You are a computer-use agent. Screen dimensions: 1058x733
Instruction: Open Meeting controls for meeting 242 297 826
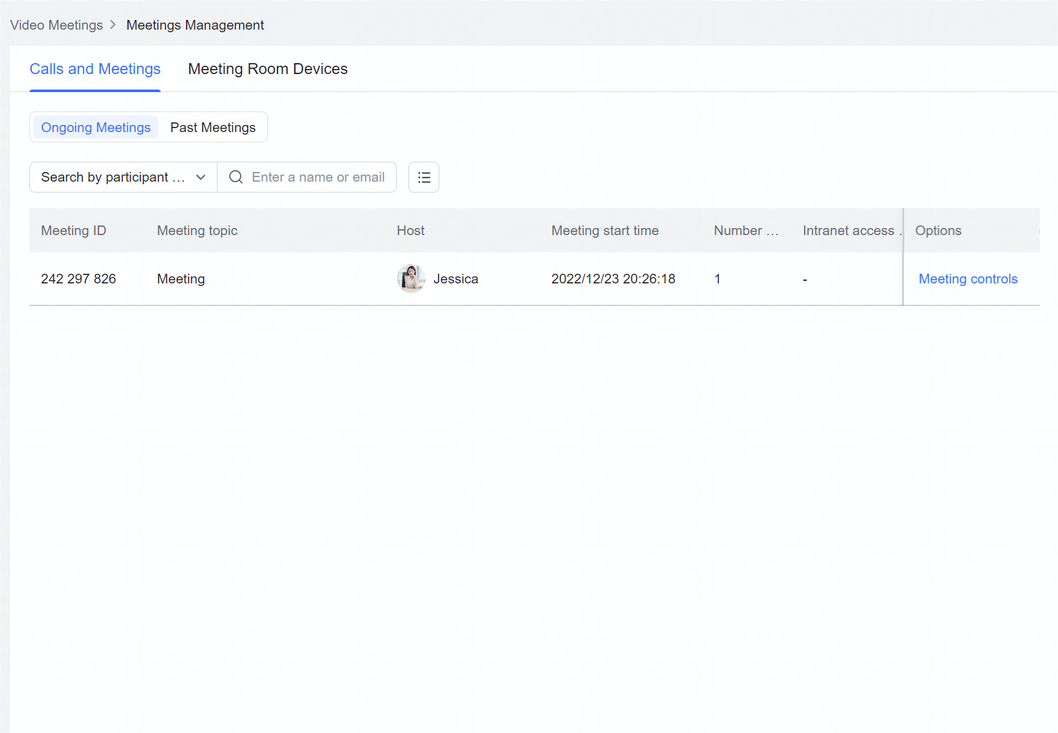pyautogui.click(x=968, y=279)
